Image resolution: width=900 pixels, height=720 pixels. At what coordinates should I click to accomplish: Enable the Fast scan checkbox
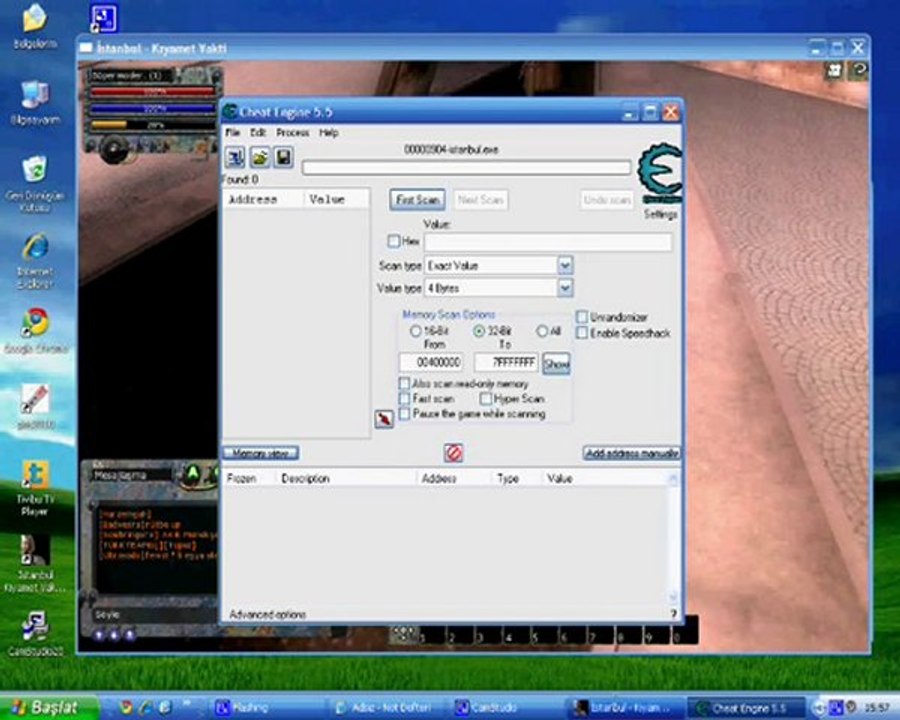point(404,398)
